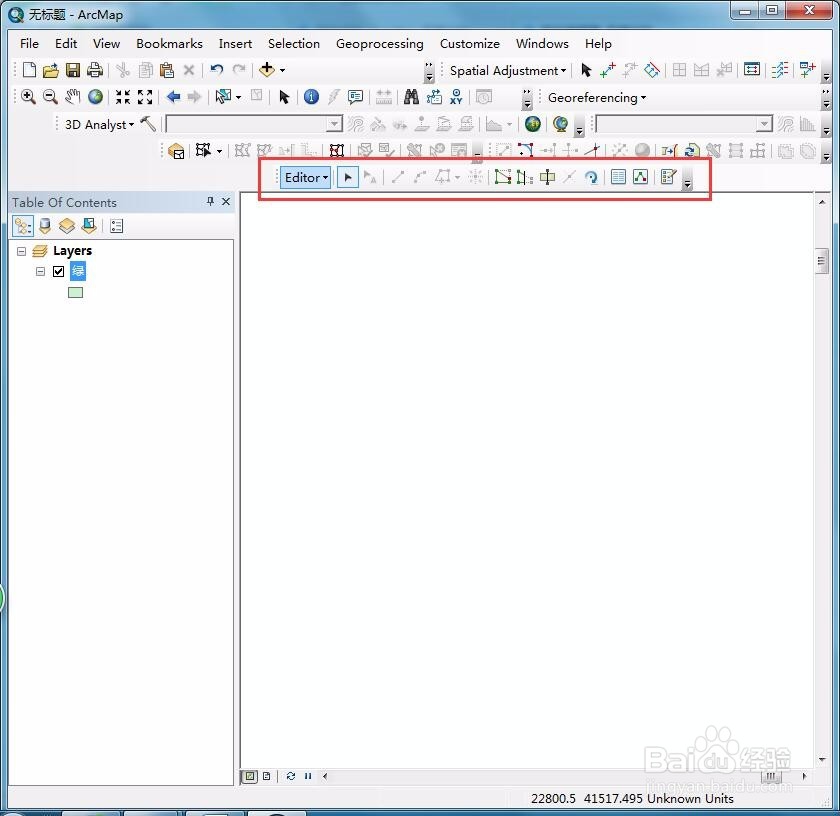
Task: Open the 3D Analyst dropdown
Action: click(99, 125)
